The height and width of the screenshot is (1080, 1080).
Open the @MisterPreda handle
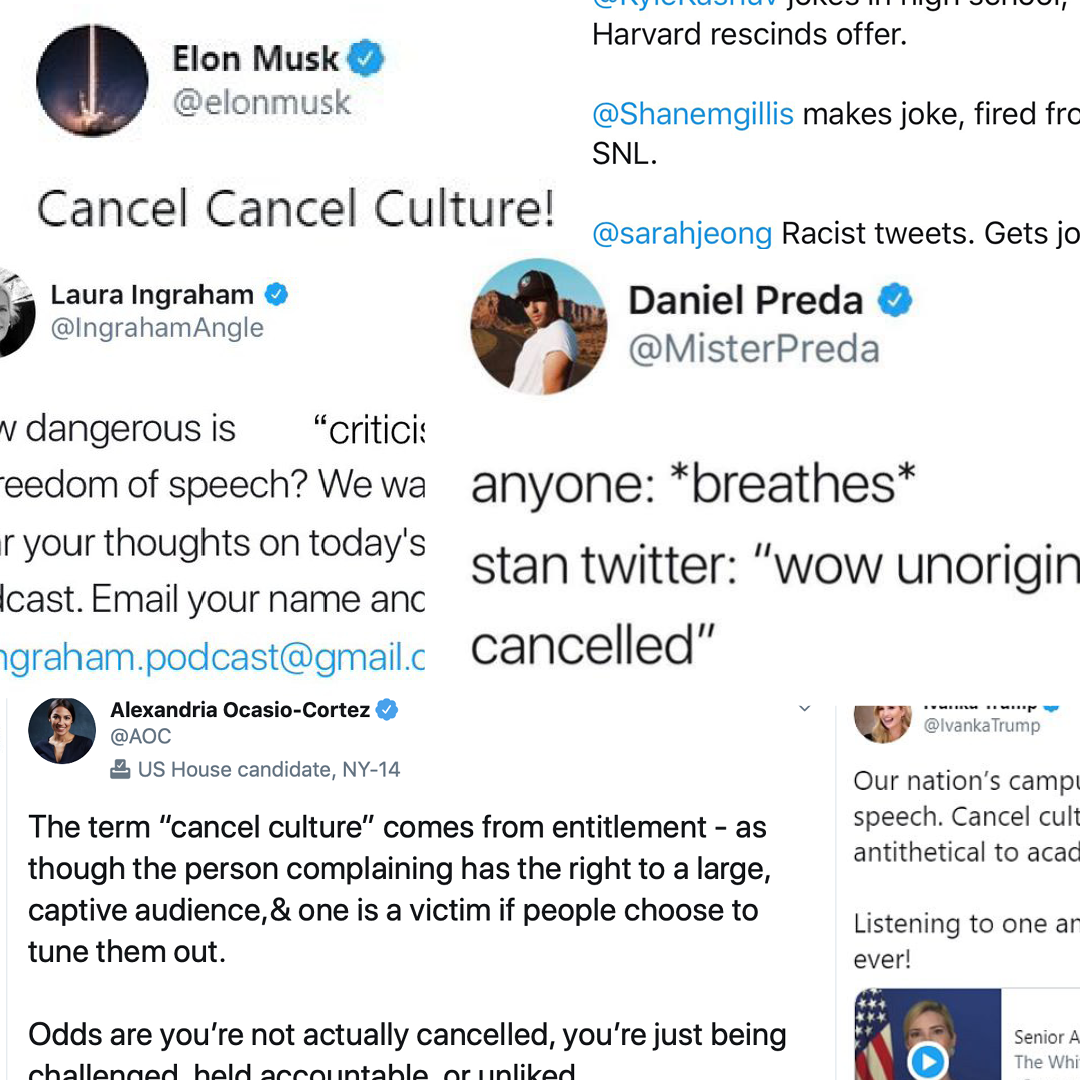(753, 348)
